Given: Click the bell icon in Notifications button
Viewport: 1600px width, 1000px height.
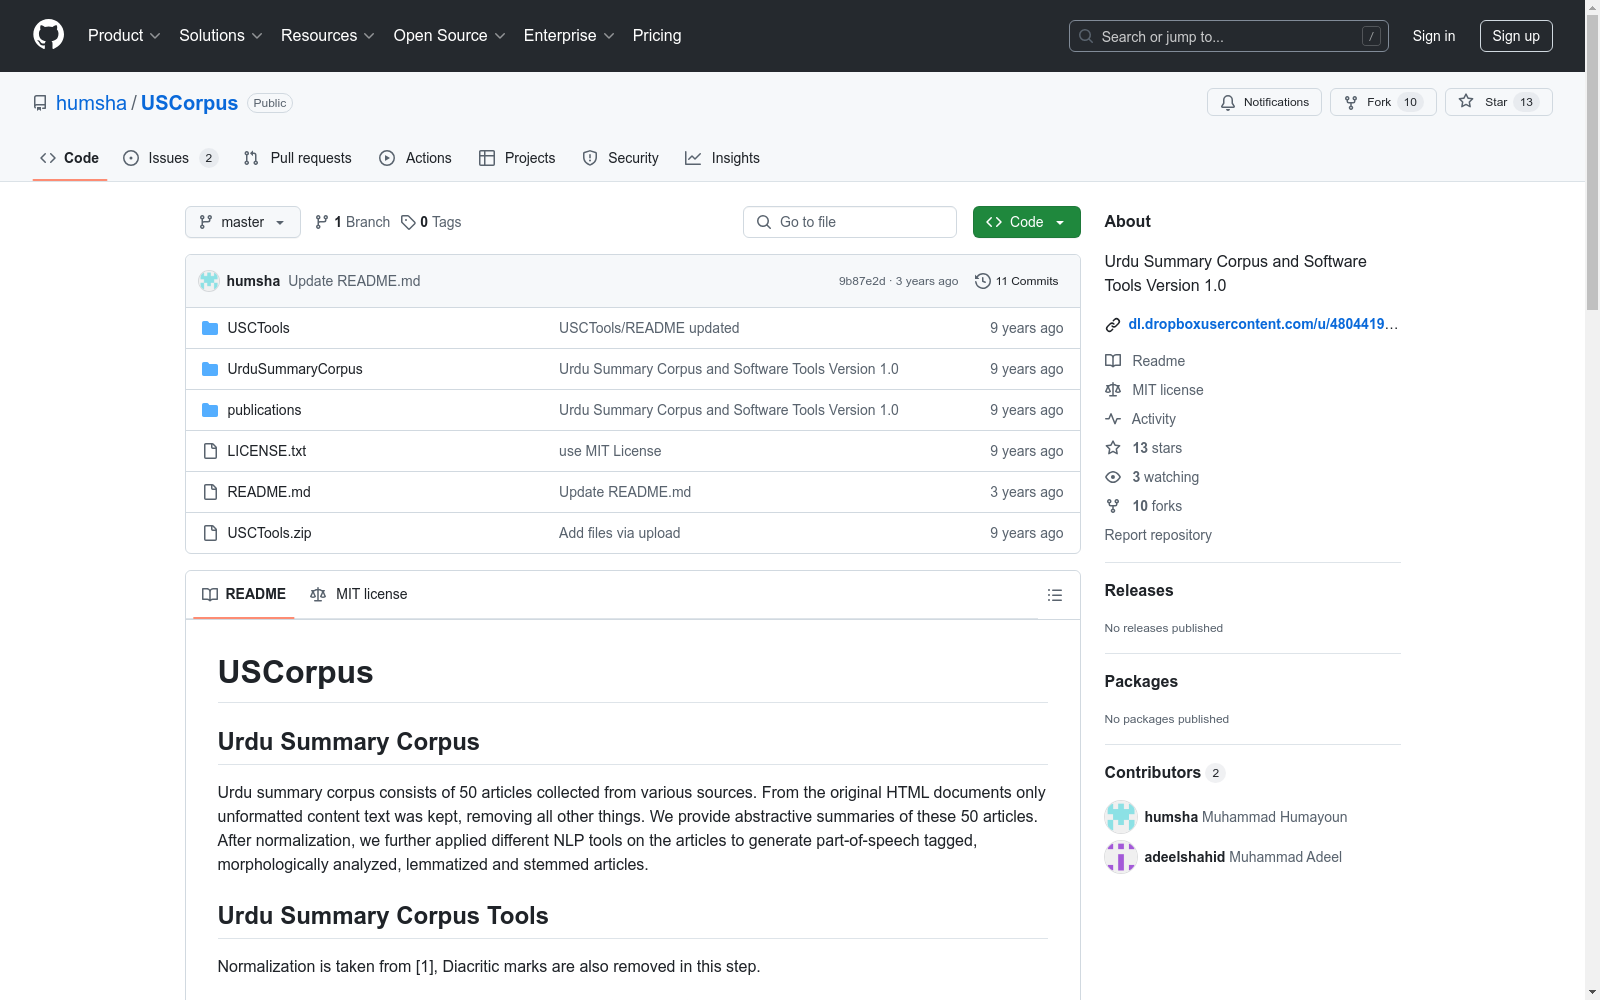Looking at the screenshot, I should click(x=1228, y=102).
